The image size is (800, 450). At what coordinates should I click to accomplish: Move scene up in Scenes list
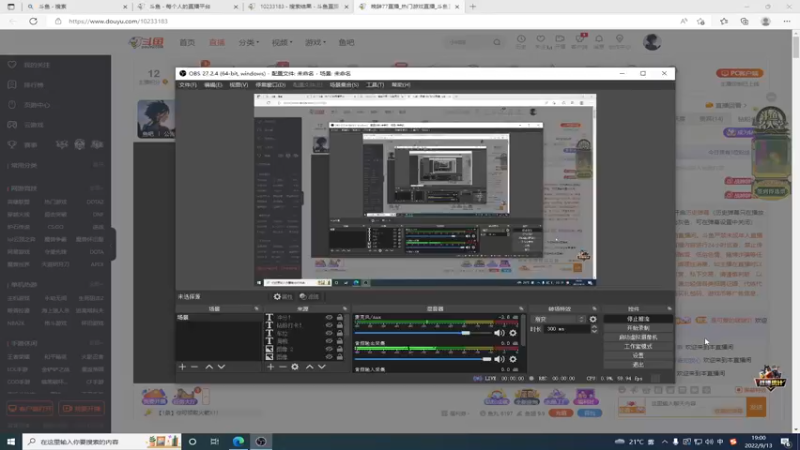click(x=209, y=367)
